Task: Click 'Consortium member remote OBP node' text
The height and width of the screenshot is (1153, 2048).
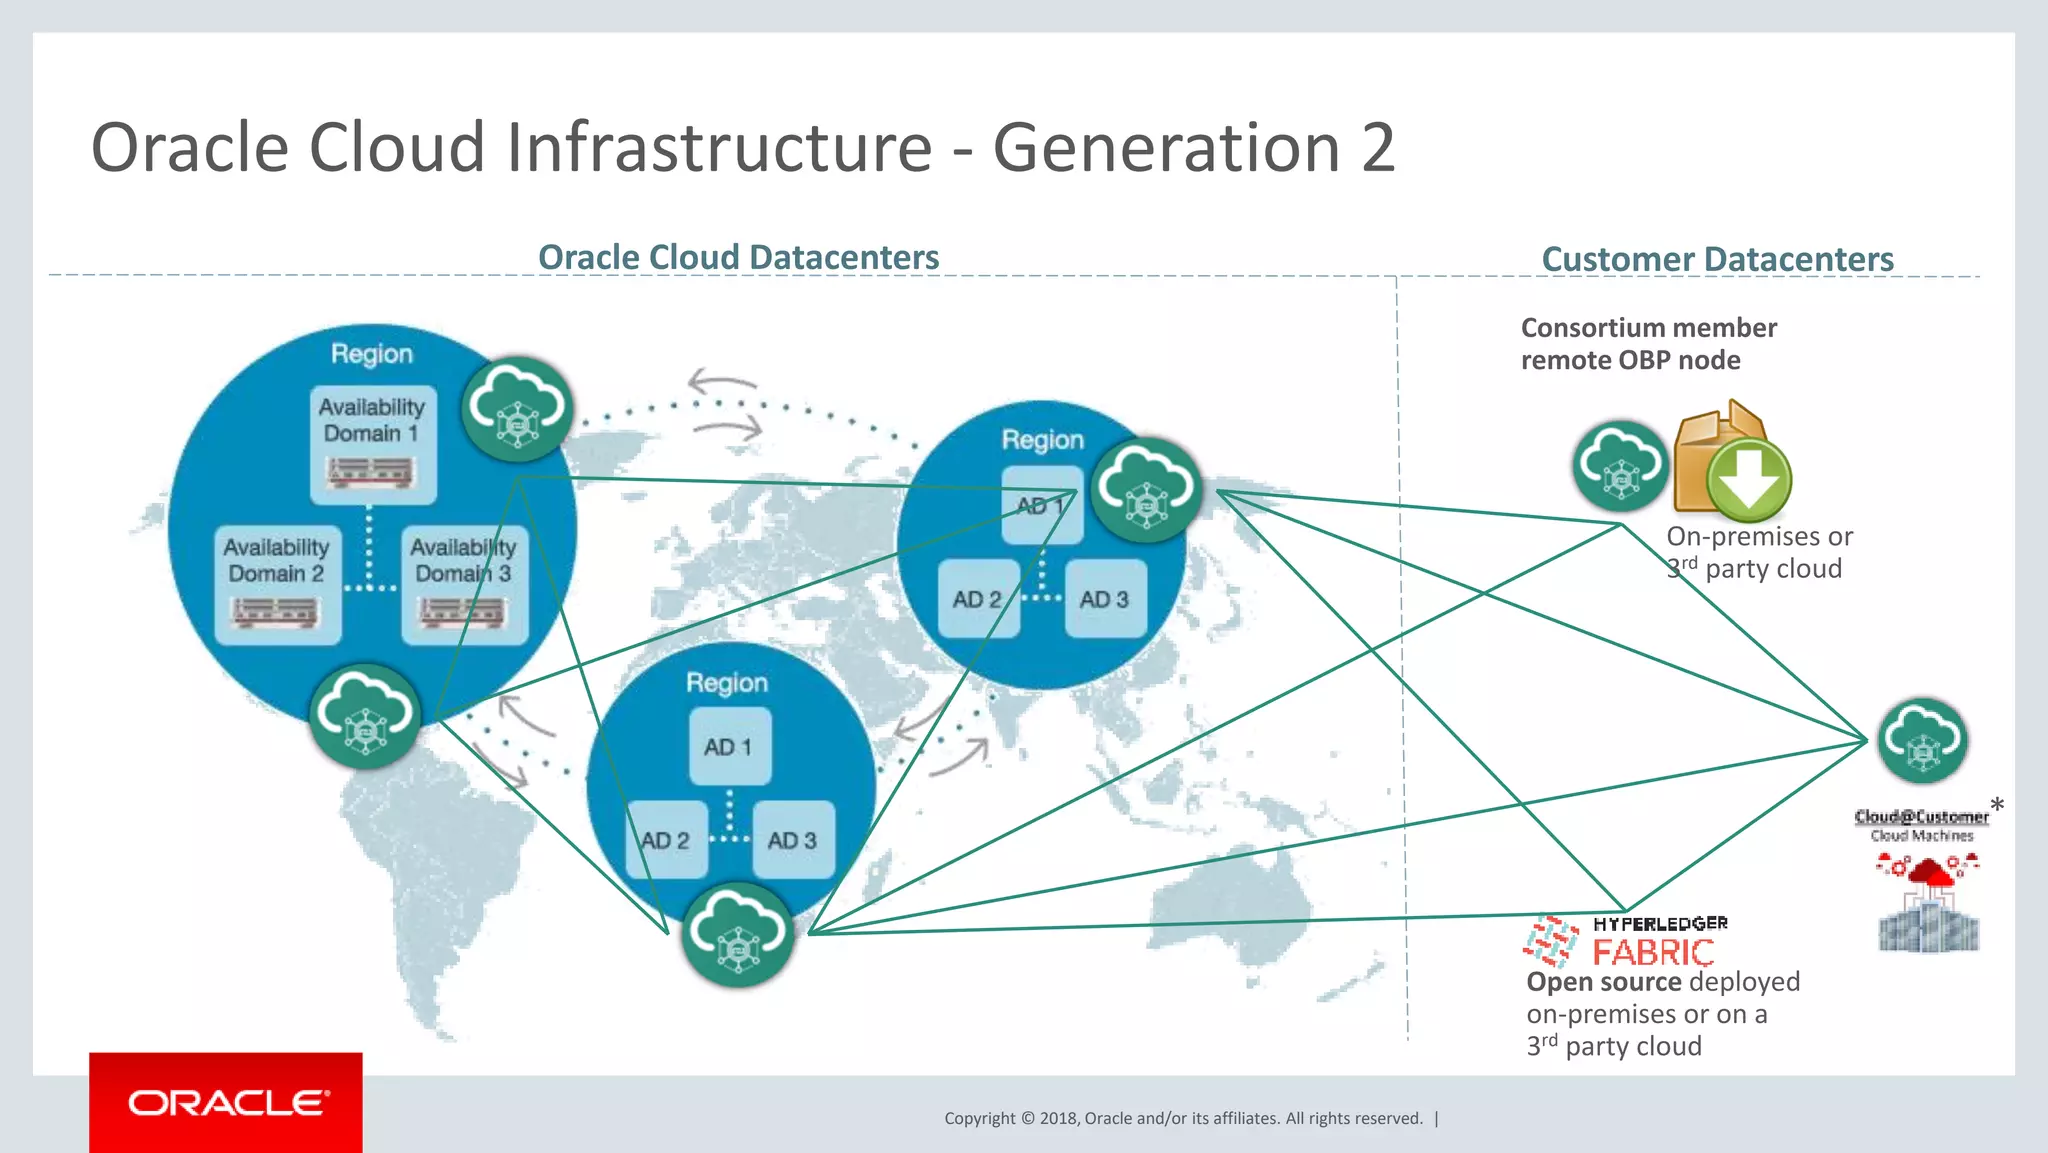Action: (1648, 343)
